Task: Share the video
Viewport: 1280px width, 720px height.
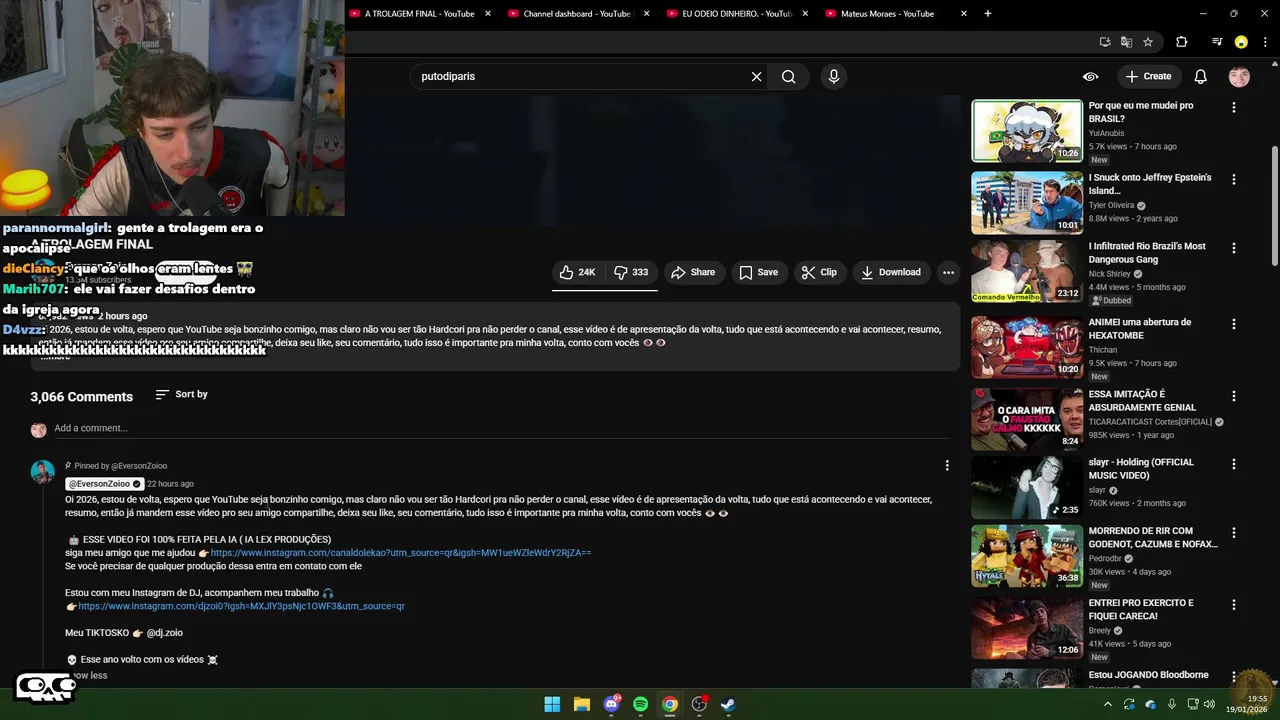Action: 693,272
